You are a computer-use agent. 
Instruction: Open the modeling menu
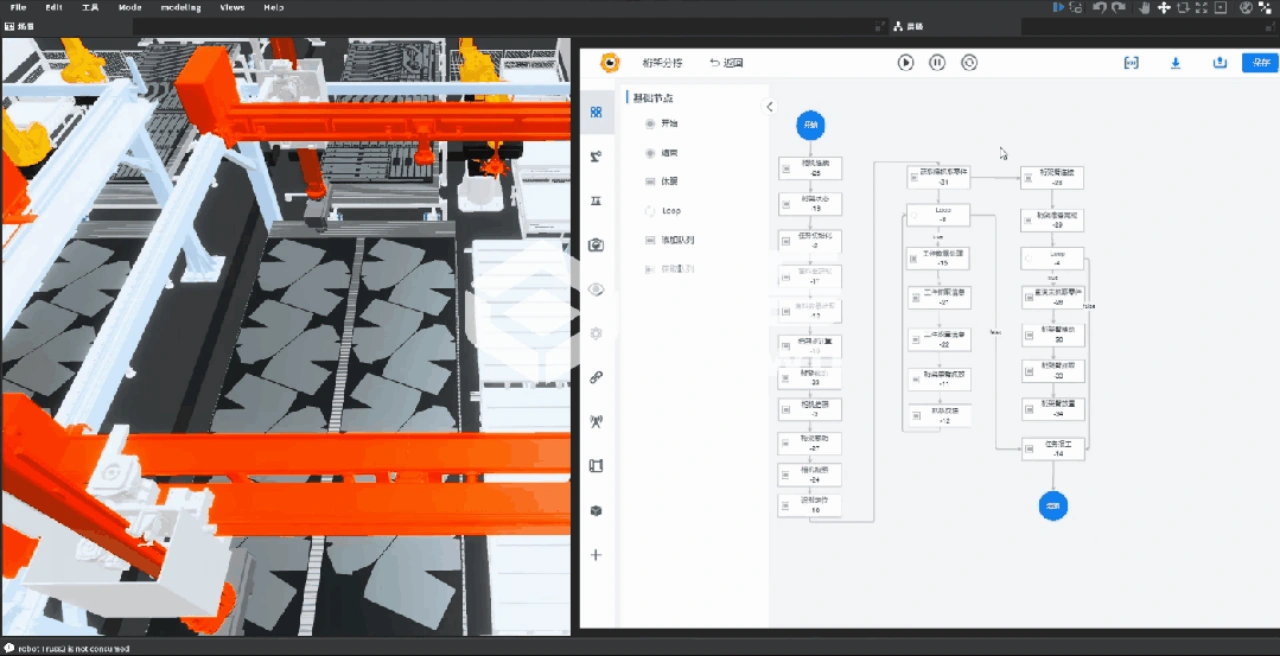click(x=181, y=7)
